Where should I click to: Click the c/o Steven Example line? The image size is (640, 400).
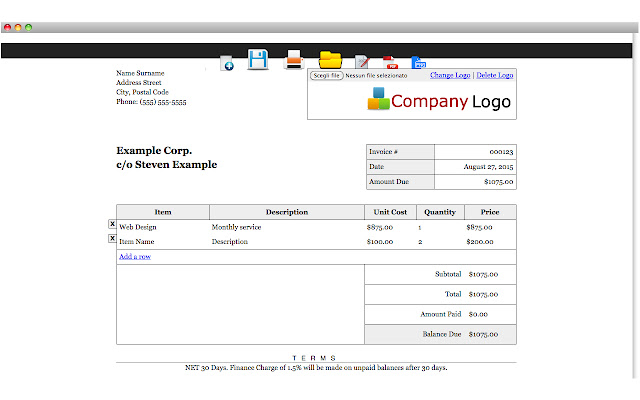(x=167, y=164)
